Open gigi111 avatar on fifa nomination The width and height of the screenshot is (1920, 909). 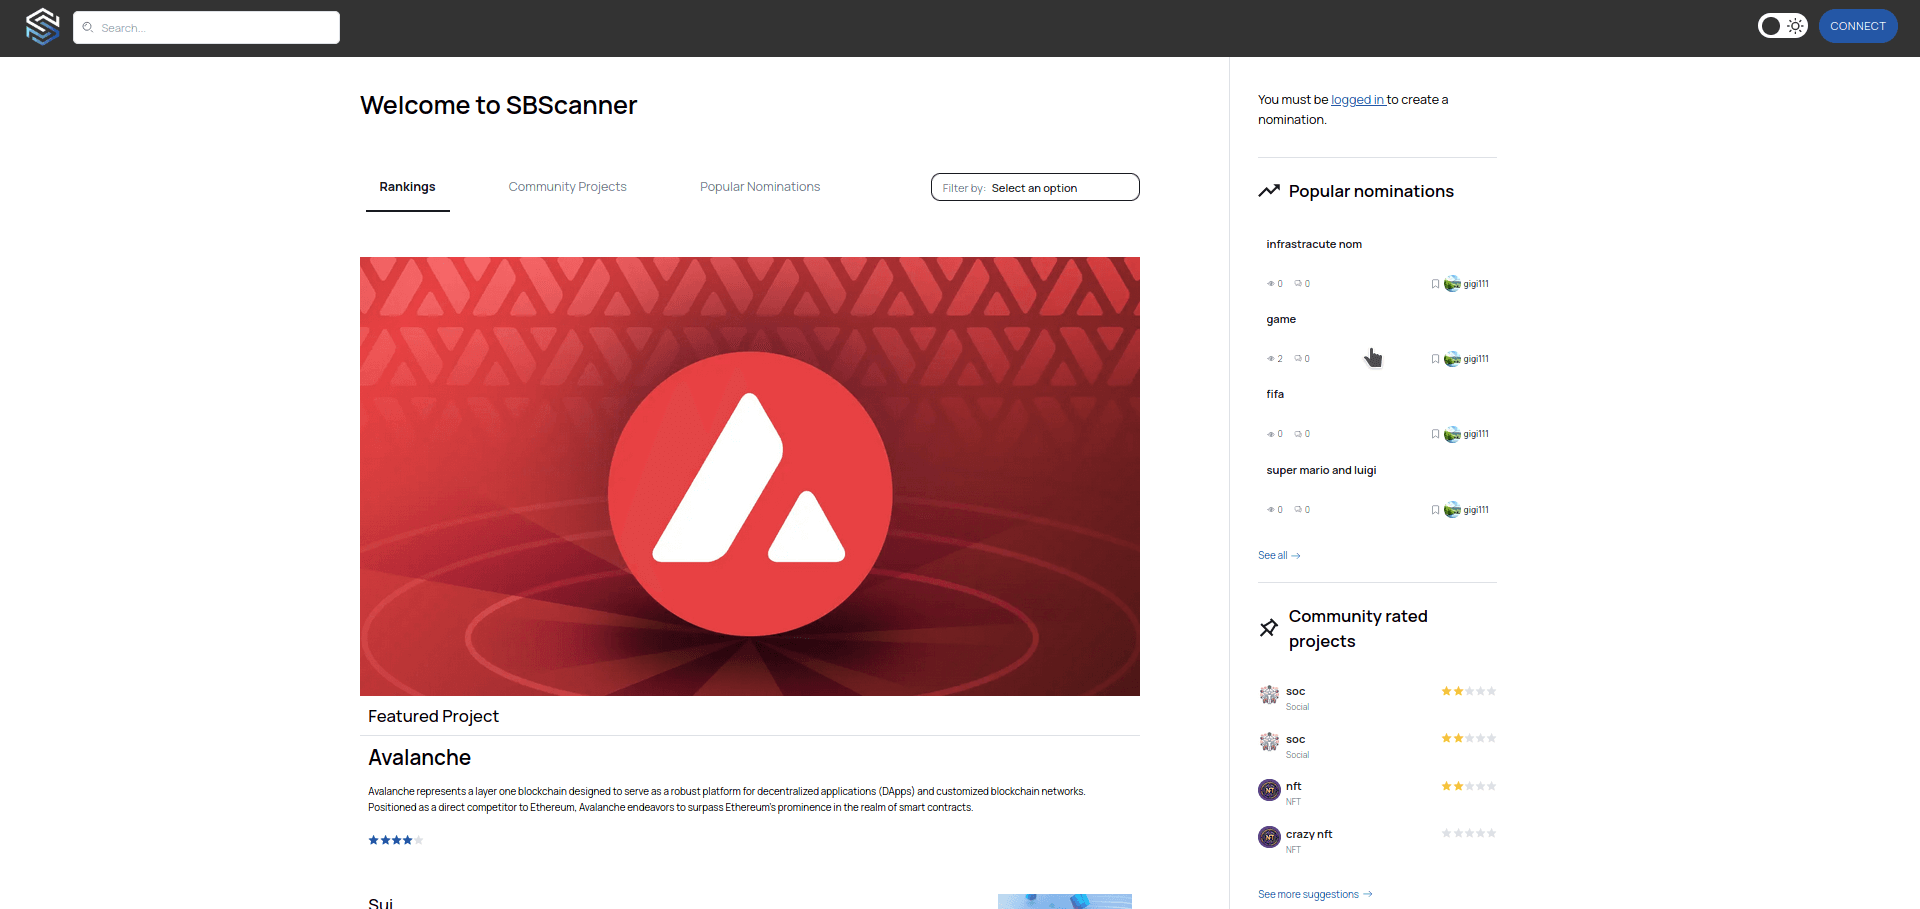pyautogui.click(x=1452, y=434)
